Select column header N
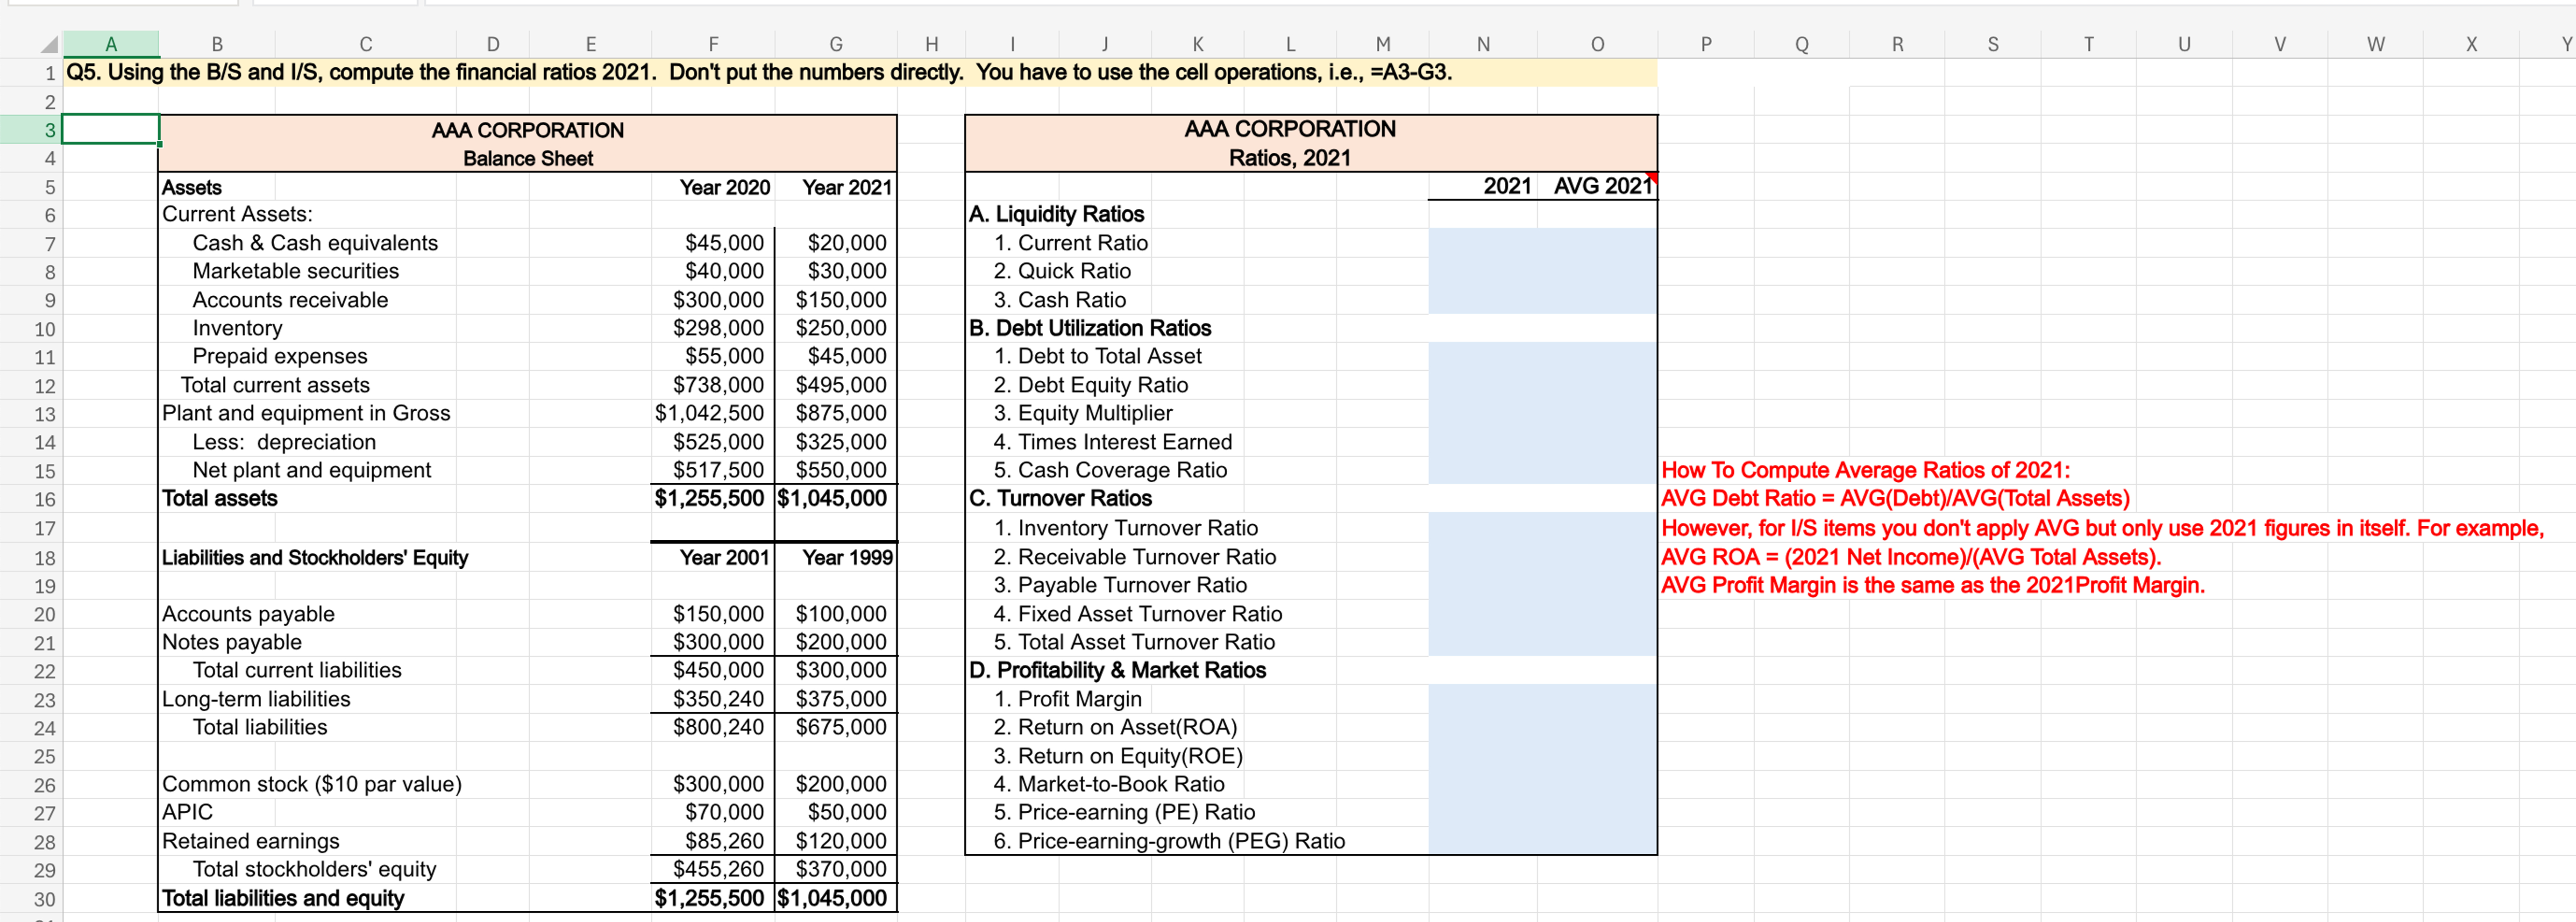 [x=1482, y=44]
